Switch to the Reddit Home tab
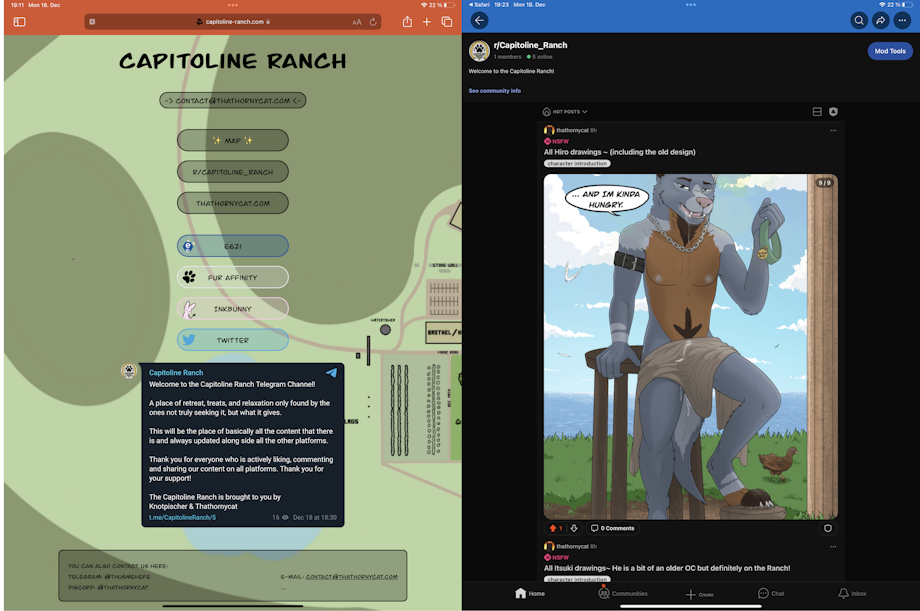Image resolution: width=920 pixels, height=611 pixels. [x=530, y=593]
